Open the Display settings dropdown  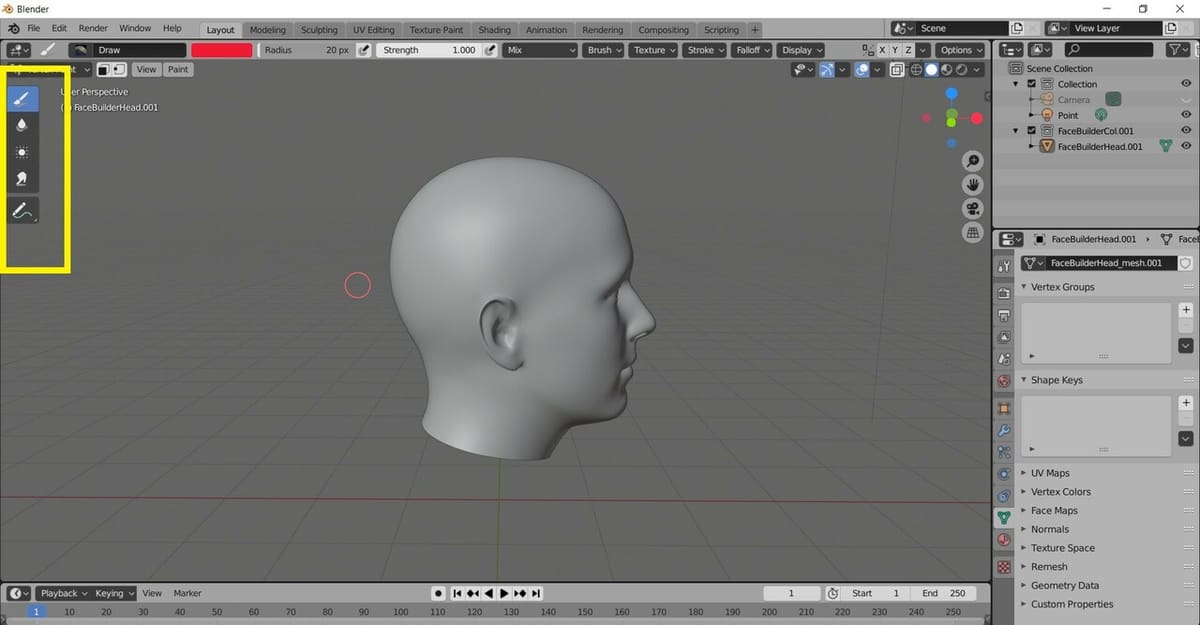(x=801, y=50)
